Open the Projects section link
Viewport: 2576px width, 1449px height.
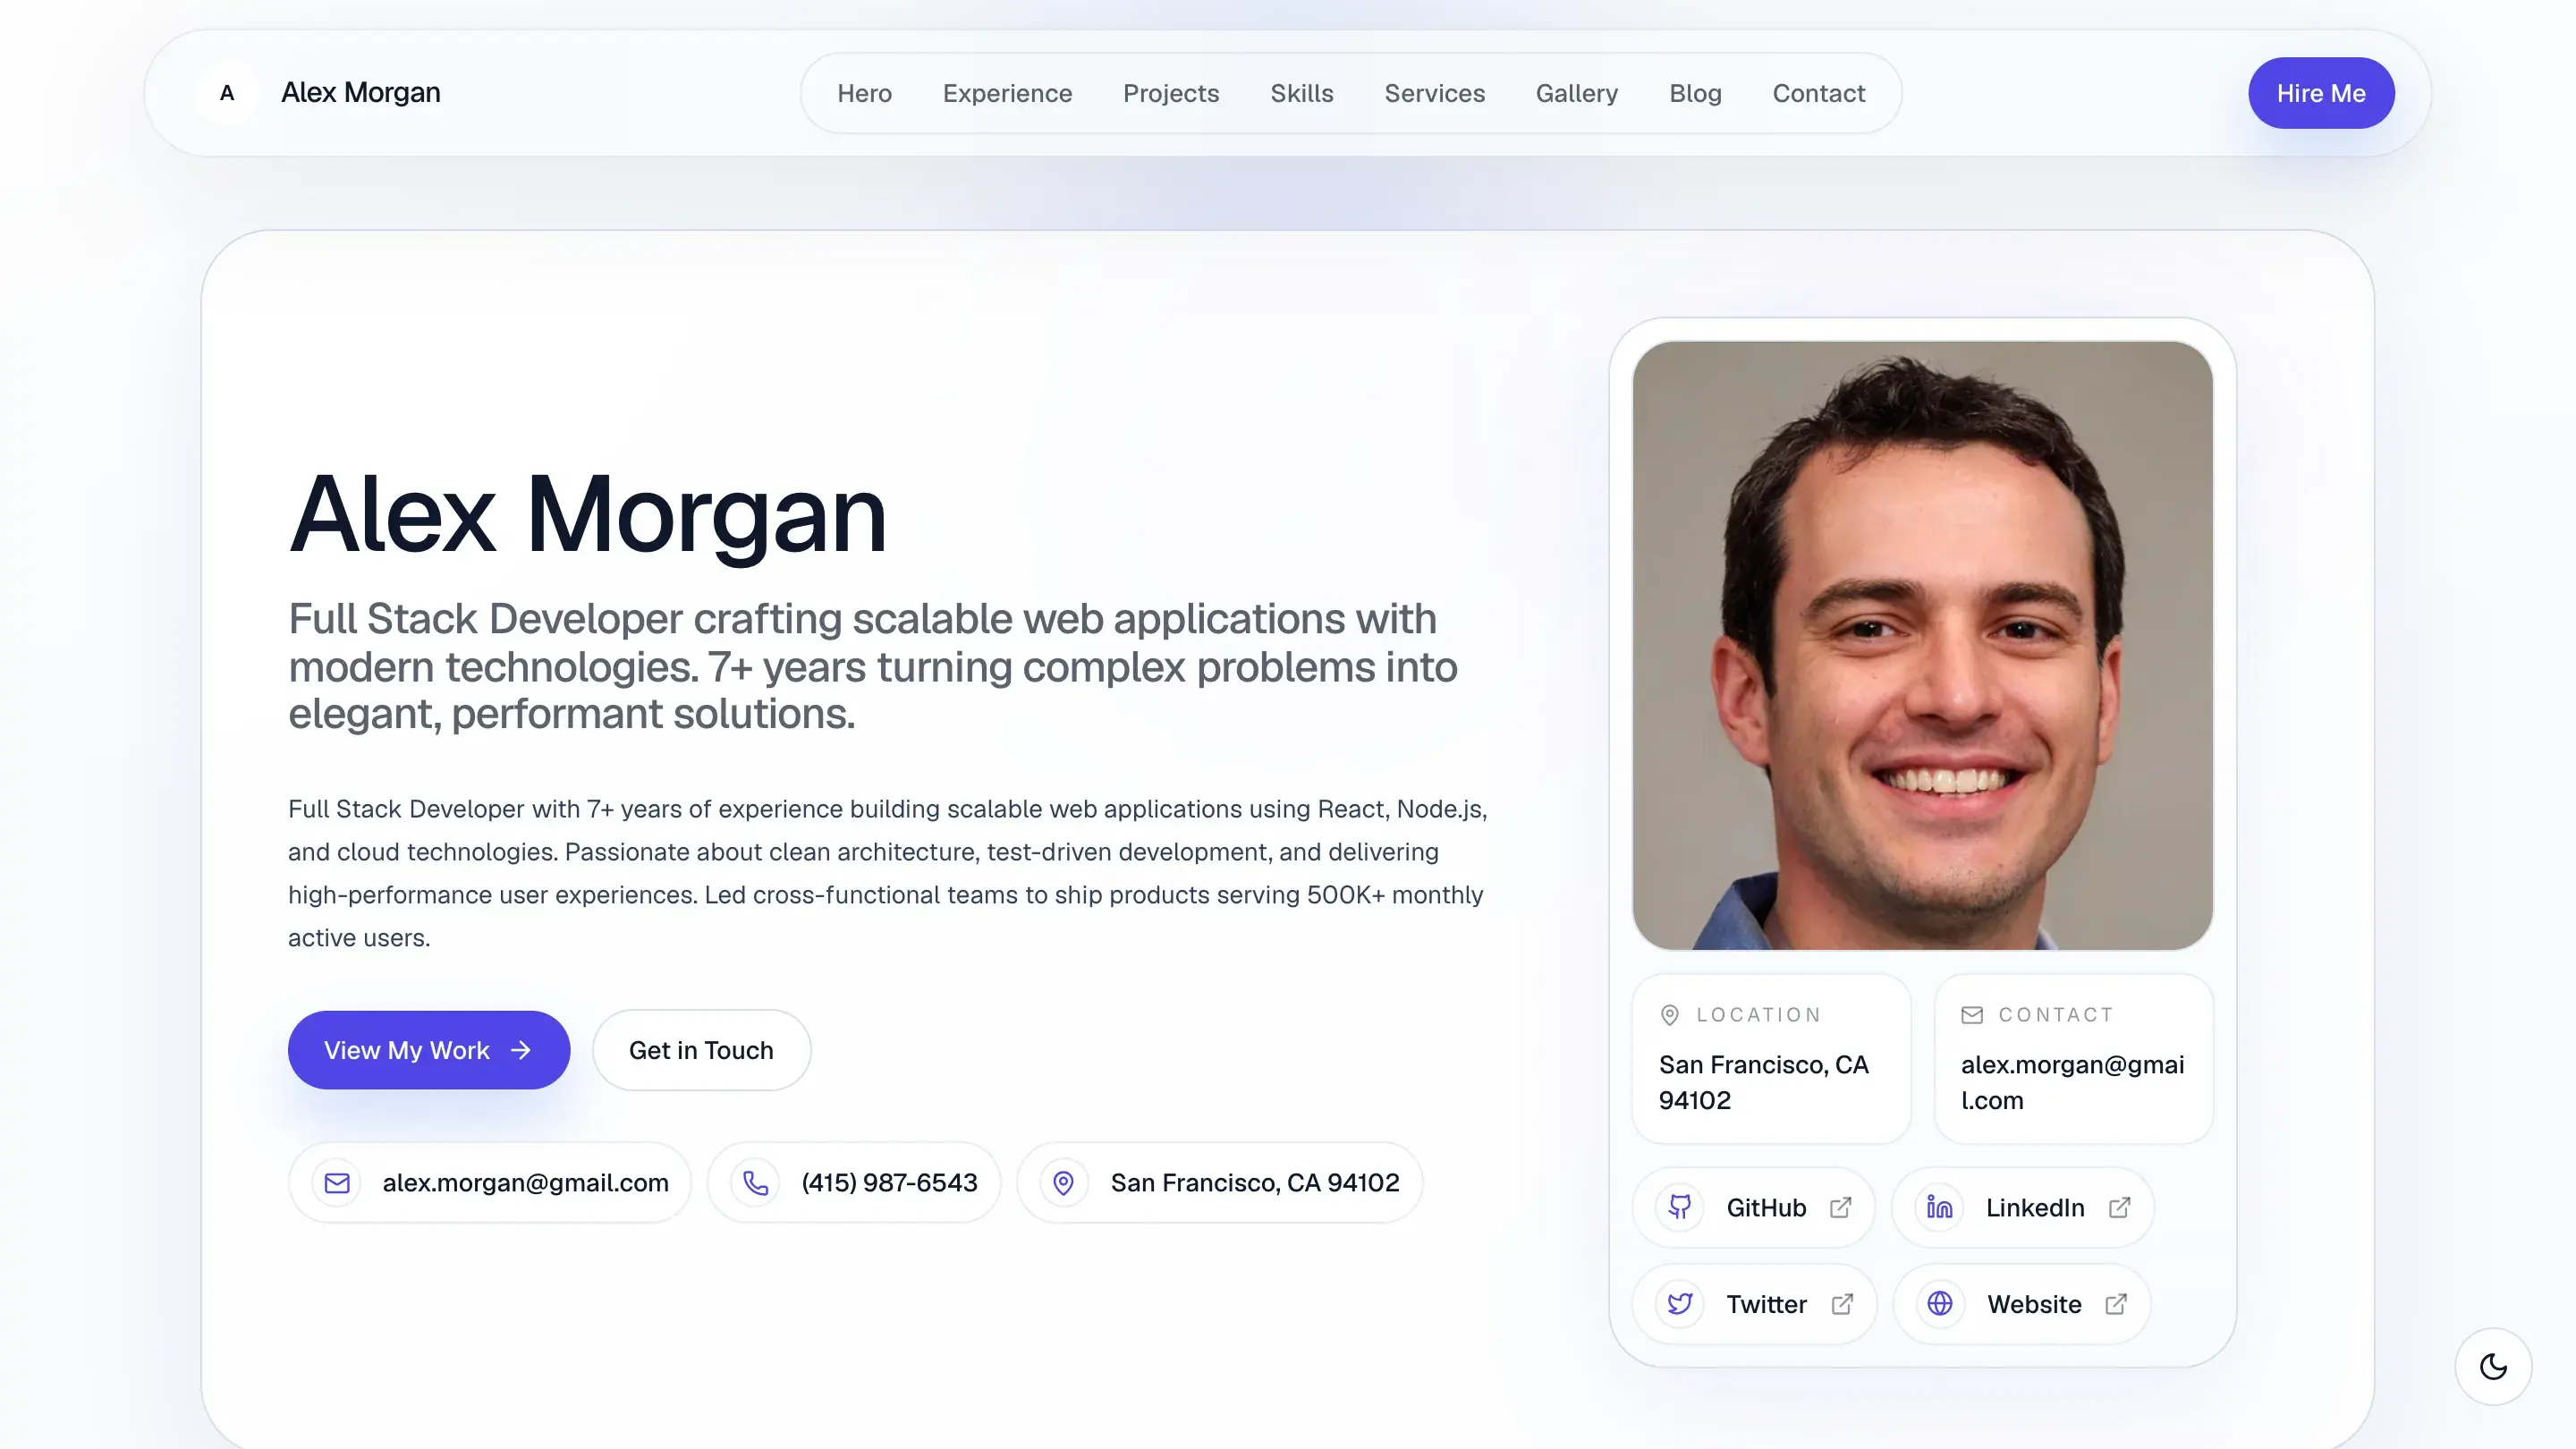[x=1171, y=93]
